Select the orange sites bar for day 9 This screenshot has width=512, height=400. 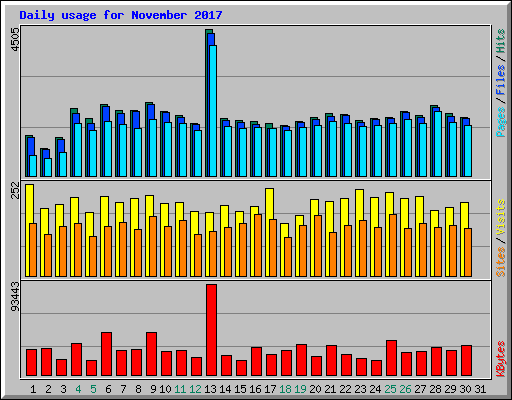pyautogui.click(x=153, y=246)
